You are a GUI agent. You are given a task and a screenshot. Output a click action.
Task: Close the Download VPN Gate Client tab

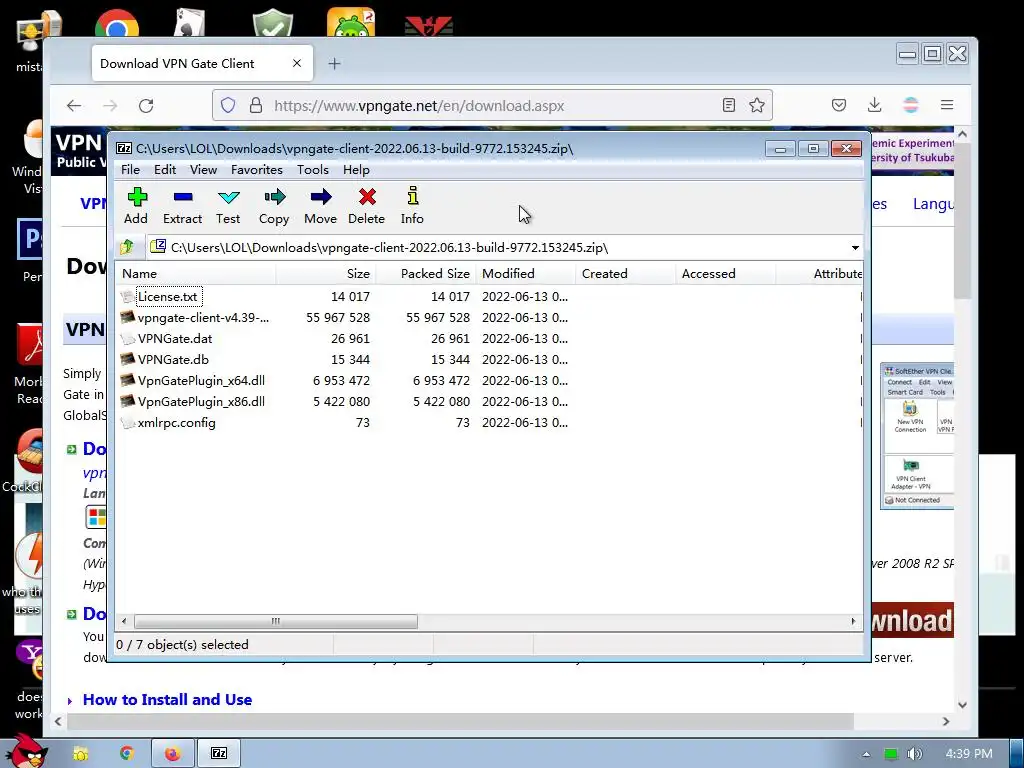point(297,63)
